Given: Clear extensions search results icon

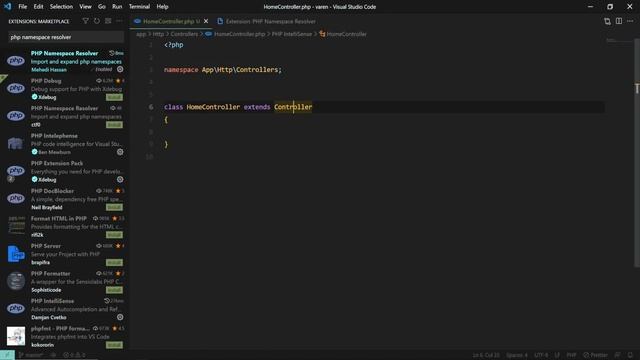Looking at the screenshot, I should coord(108,21).
